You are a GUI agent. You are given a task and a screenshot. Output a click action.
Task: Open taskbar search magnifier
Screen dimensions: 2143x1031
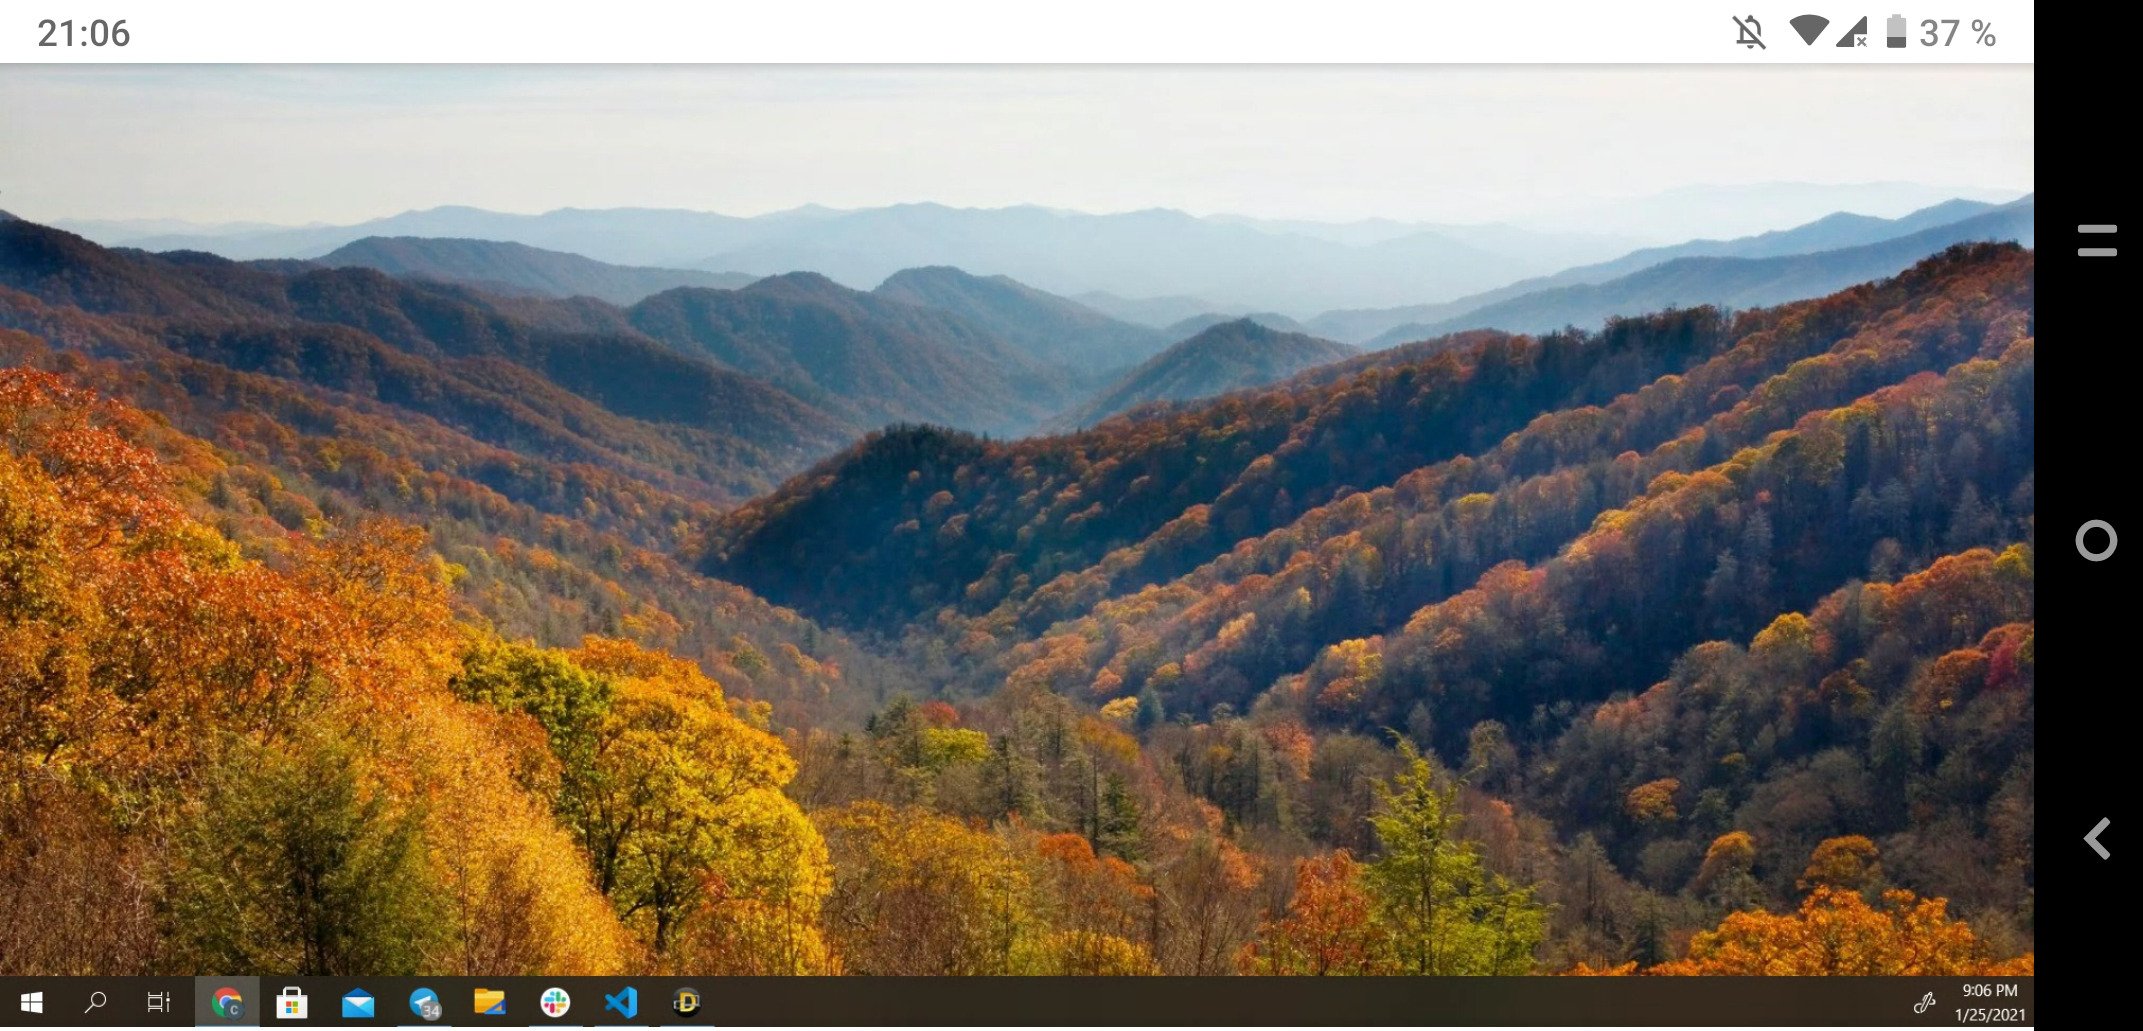tap(95, 1002)
